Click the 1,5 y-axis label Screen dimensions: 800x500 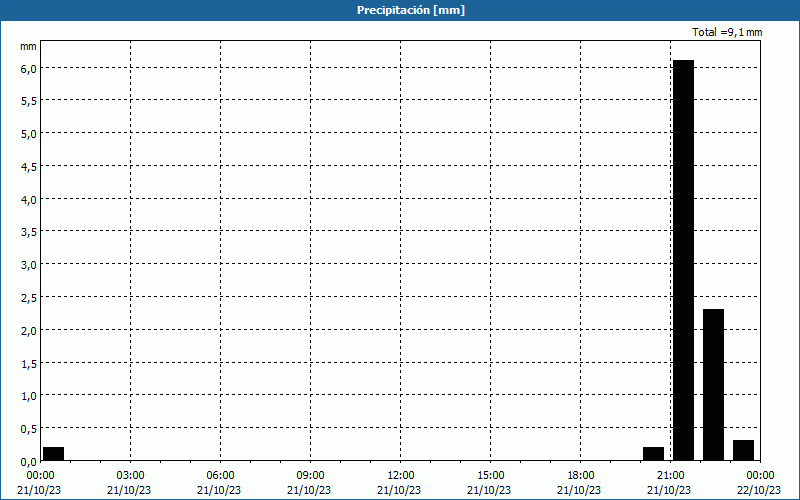point(29,364)
